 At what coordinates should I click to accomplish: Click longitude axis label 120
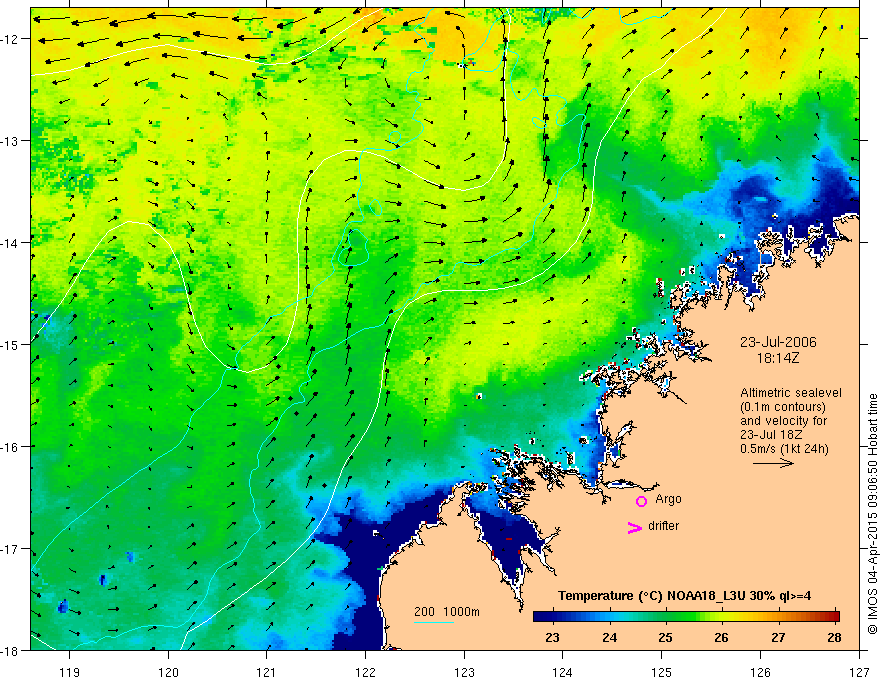coord(168,672)
